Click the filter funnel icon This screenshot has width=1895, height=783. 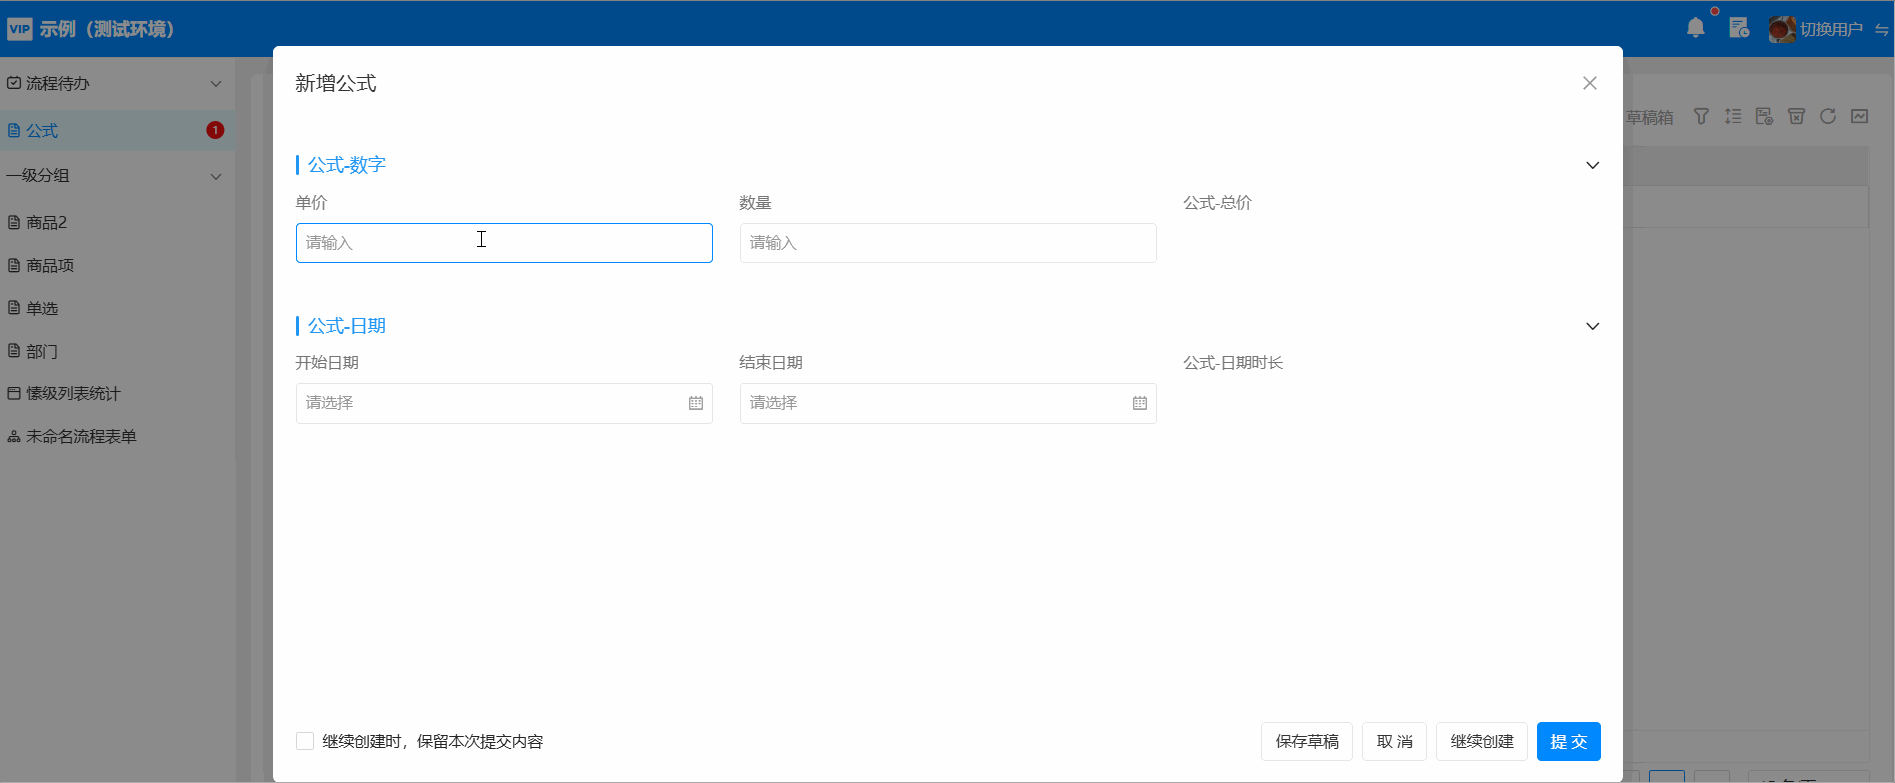click(x=1701, y=117)
